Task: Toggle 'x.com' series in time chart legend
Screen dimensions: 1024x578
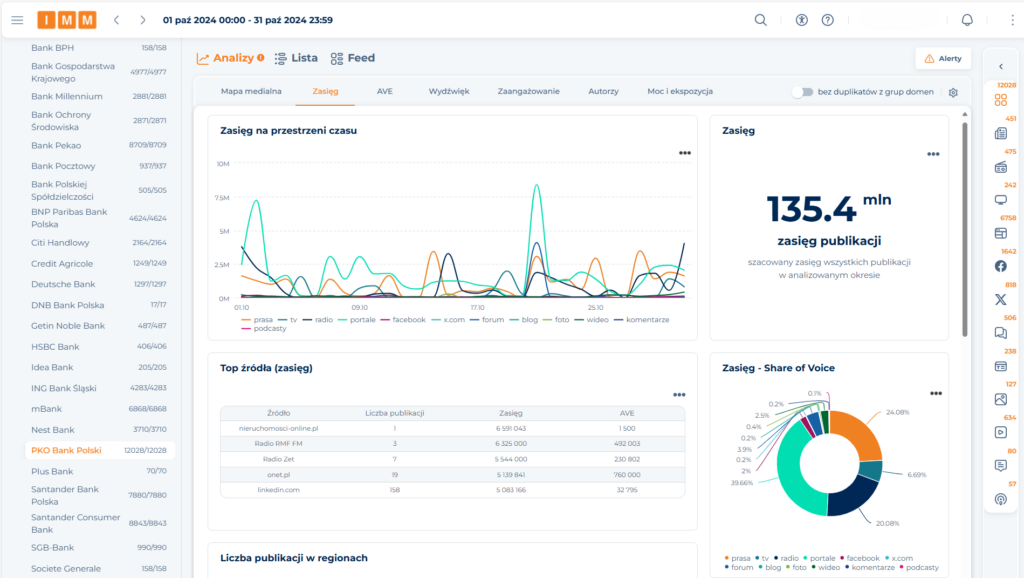Action: coord(449,320)
